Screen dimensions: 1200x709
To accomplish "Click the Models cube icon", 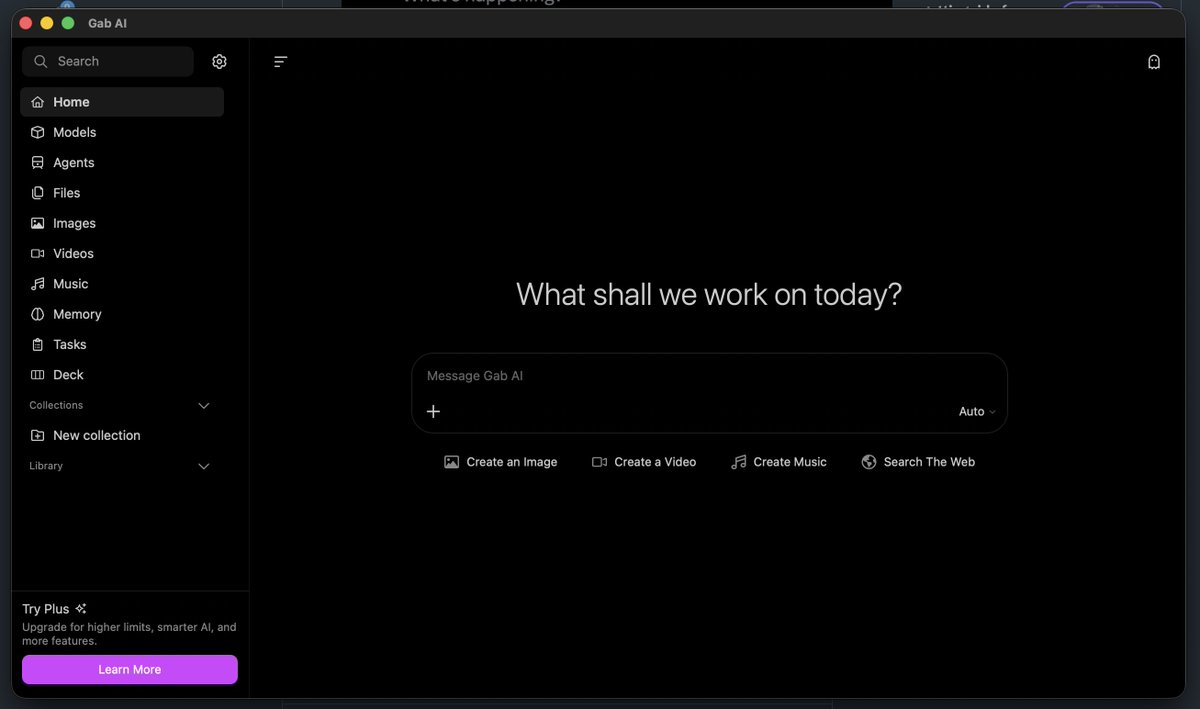I will tap(38, 132).
